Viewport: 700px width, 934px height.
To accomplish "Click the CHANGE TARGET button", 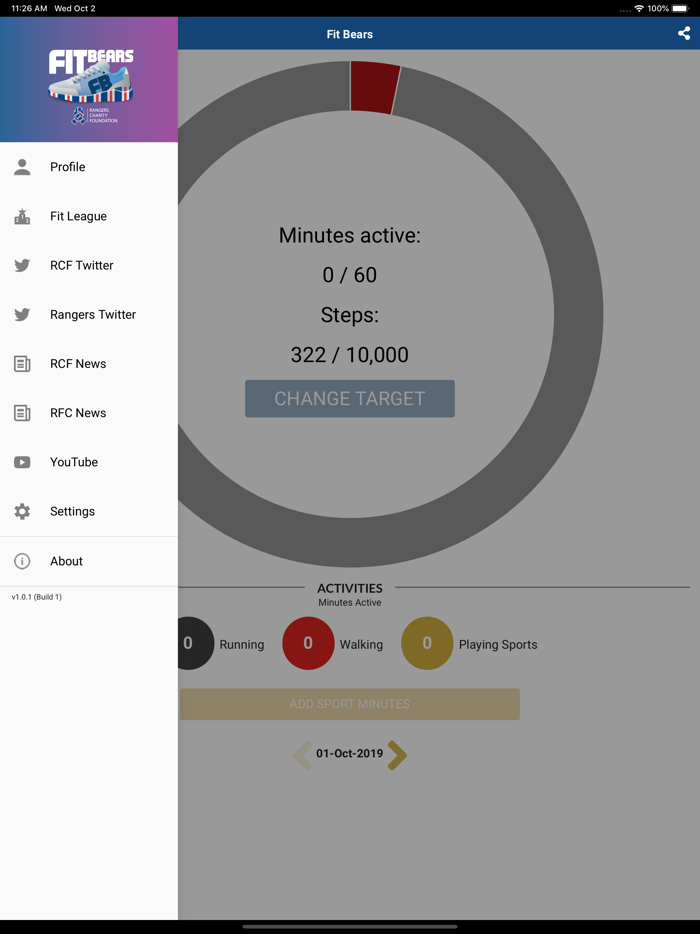I will [350, 398].
